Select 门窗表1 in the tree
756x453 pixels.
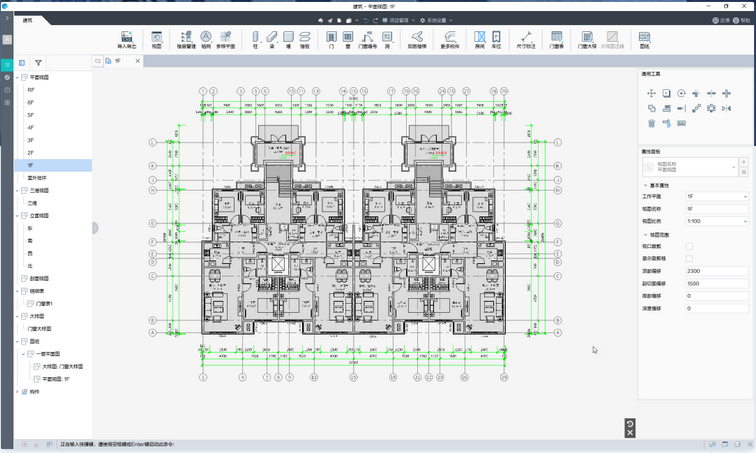coord(44,304)
